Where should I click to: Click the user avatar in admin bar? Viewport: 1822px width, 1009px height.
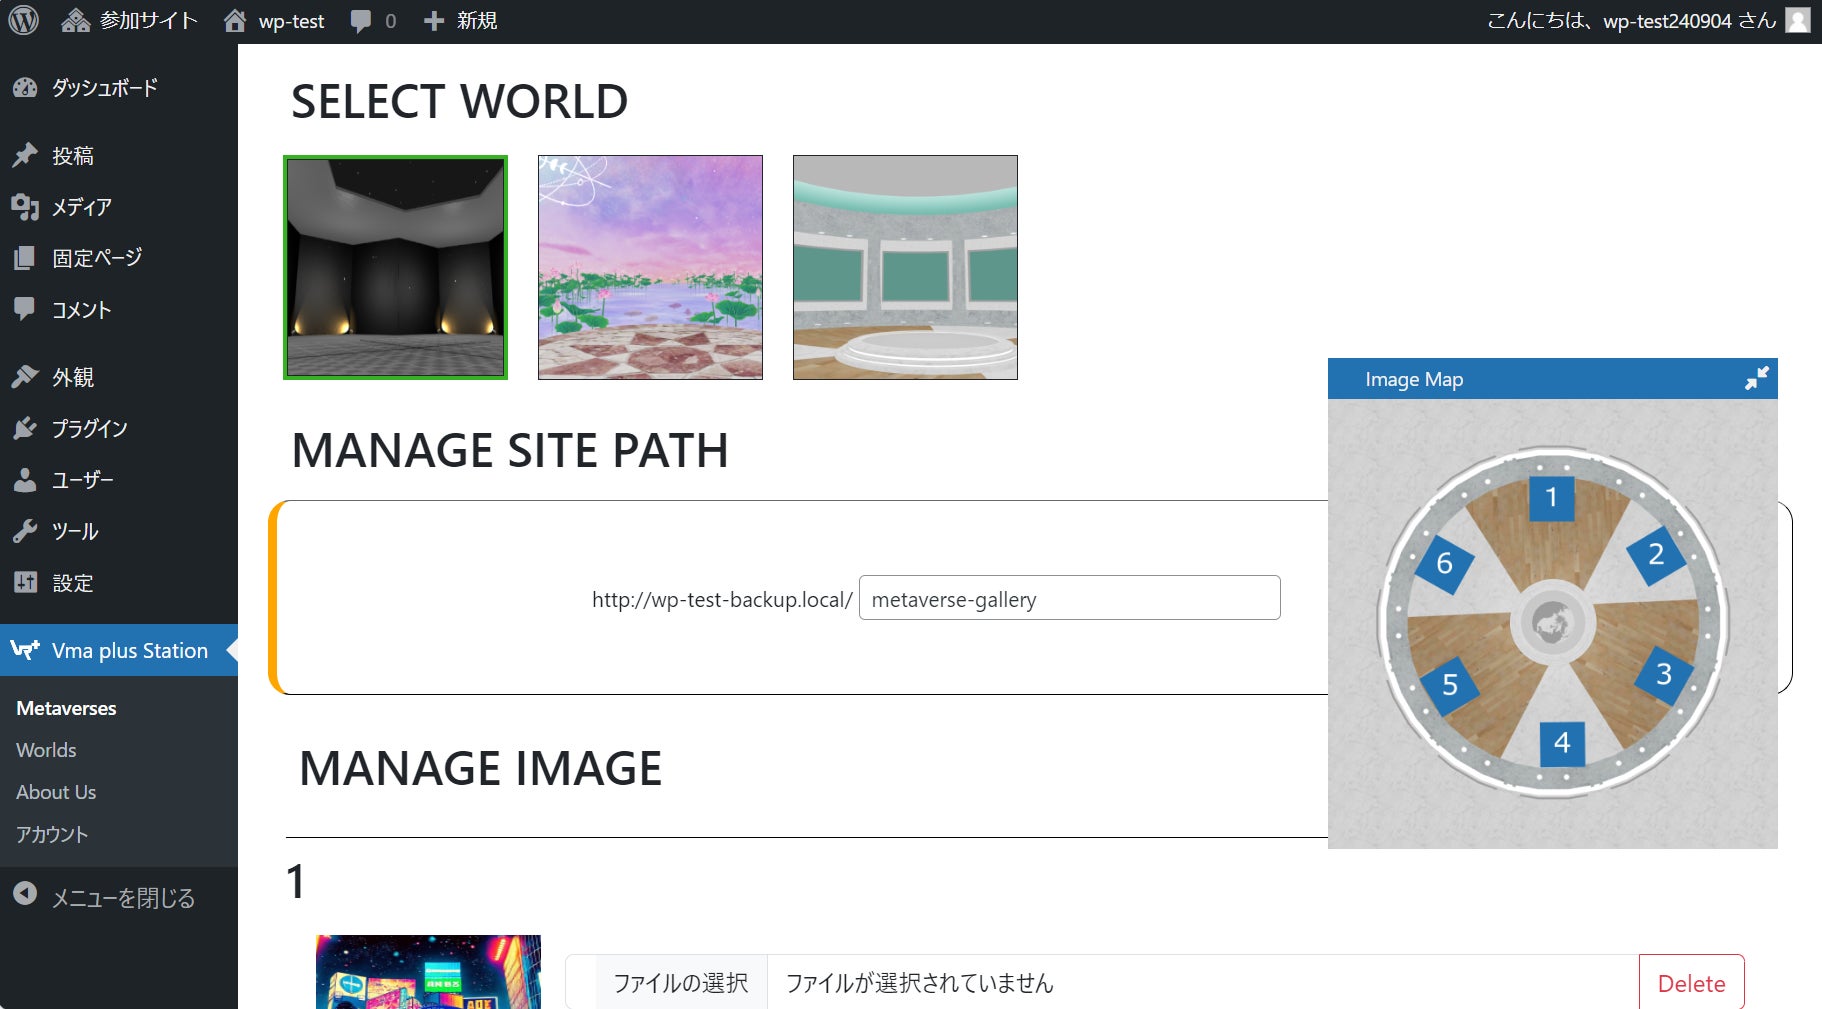pos(1798,20)
